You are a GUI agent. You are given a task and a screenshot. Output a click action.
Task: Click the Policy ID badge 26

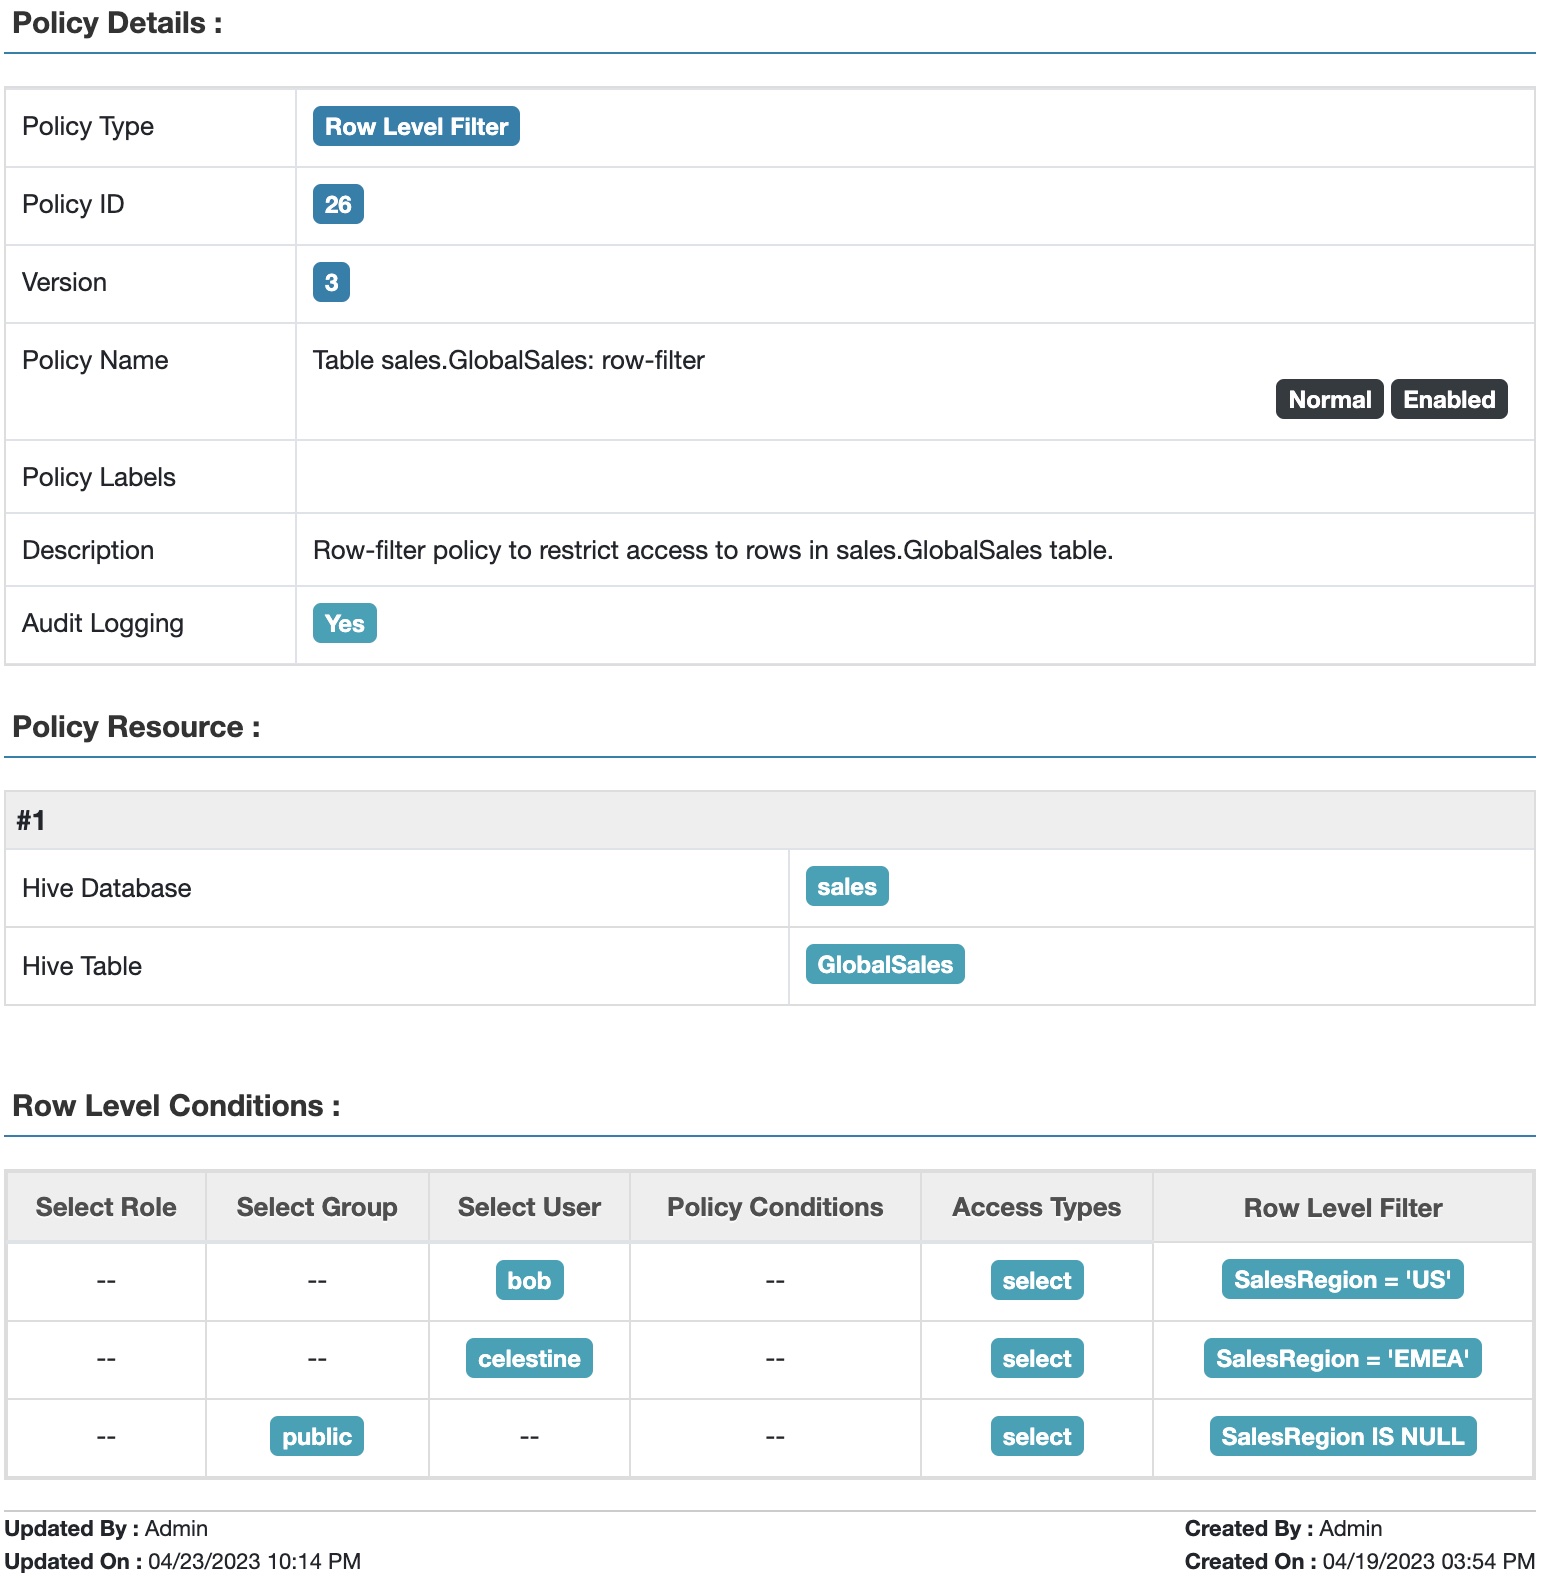338,205
